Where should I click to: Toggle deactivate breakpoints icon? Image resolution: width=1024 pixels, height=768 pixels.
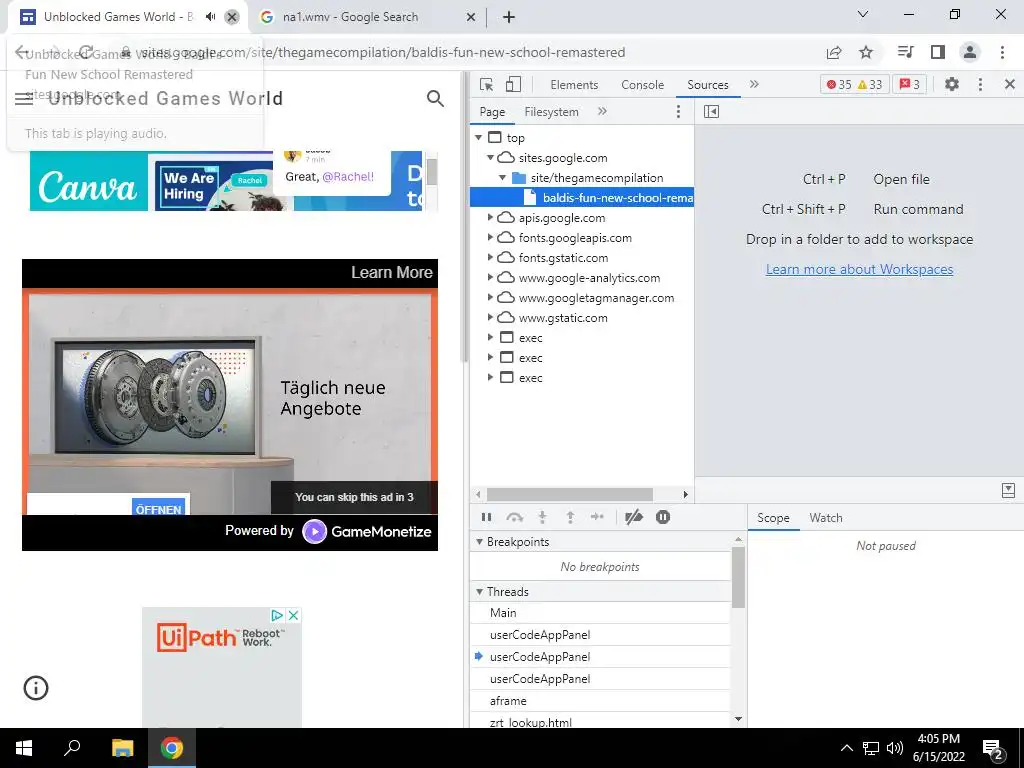(x=633, y=517)
